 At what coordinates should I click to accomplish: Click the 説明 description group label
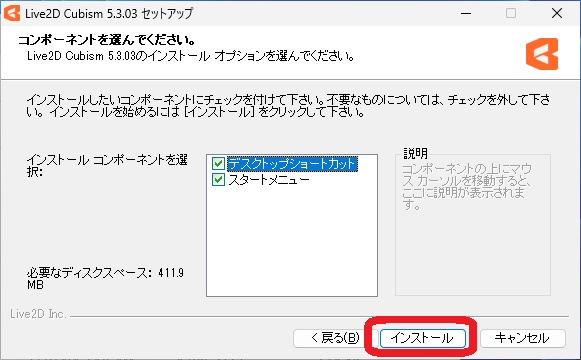pos(416,153)
